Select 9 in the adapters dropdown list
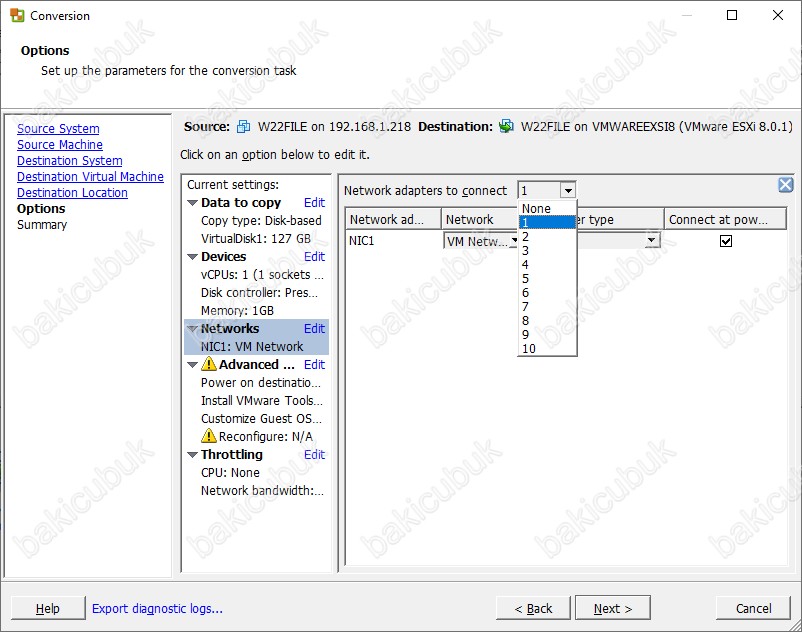 pos(547,334)
